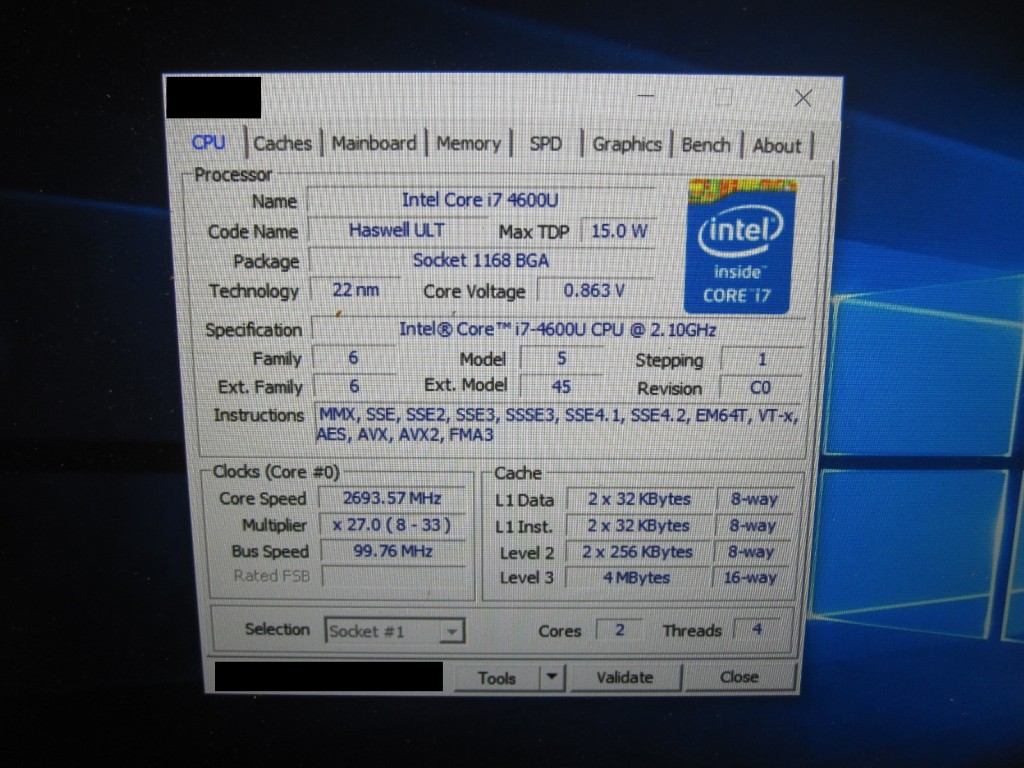Click the core voltage value '0.863 V'
Viewport: 1024px width, 768px height.
click(594, 291)
